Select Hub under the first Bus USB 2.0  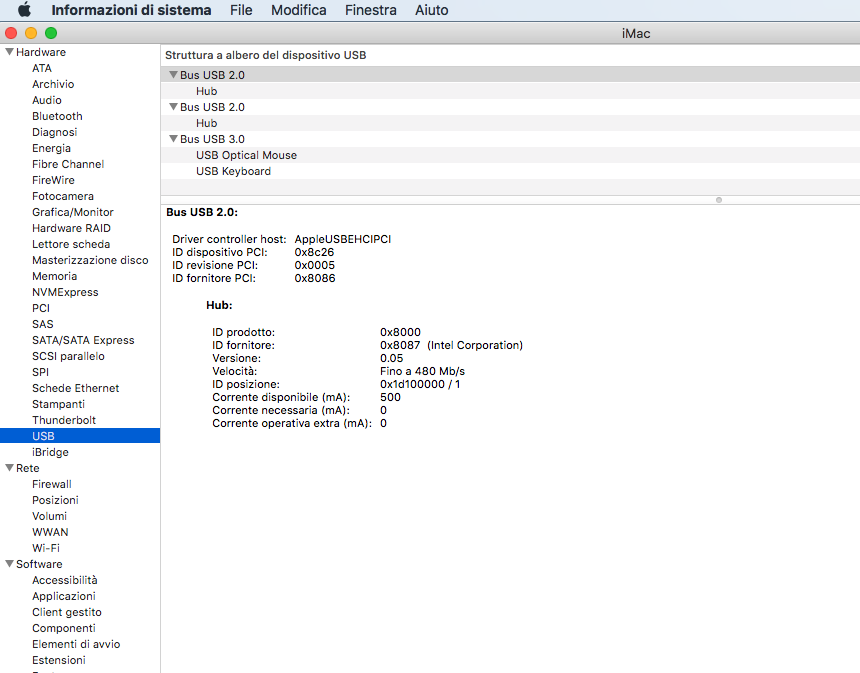click(x=510, y=91)
